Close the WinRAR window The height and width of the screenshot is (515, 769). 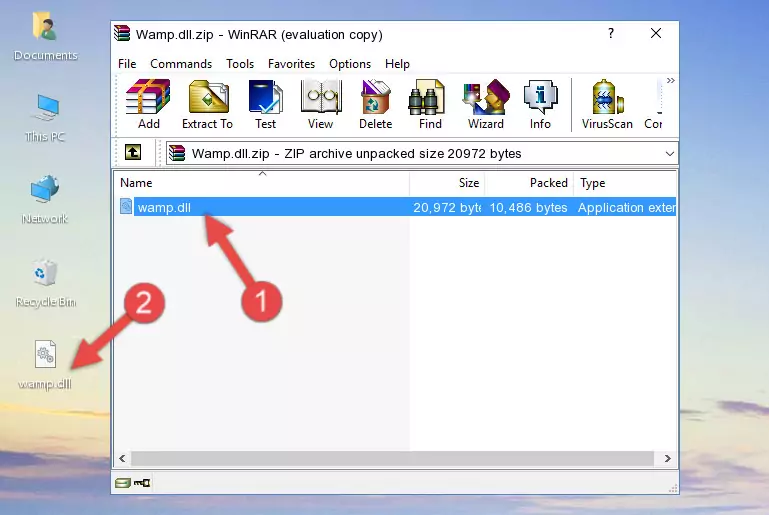[x=656, y=33]
